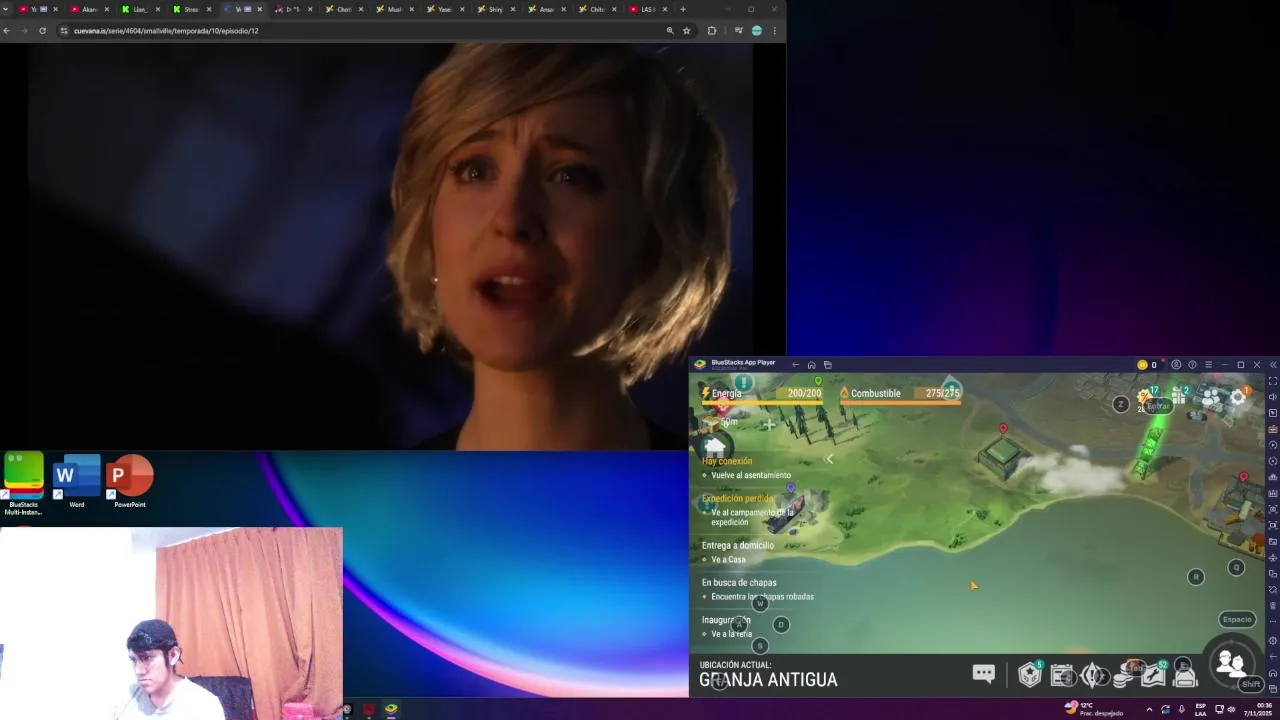
Task: Click 'GRANJA ANTIGUA' location text
Action: 768,680
